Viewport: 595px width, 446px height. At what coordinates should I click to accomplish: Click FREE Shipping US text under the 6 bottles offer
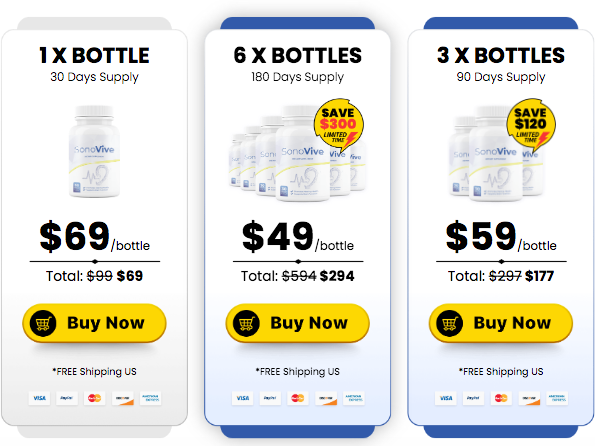tap(298, 372)
